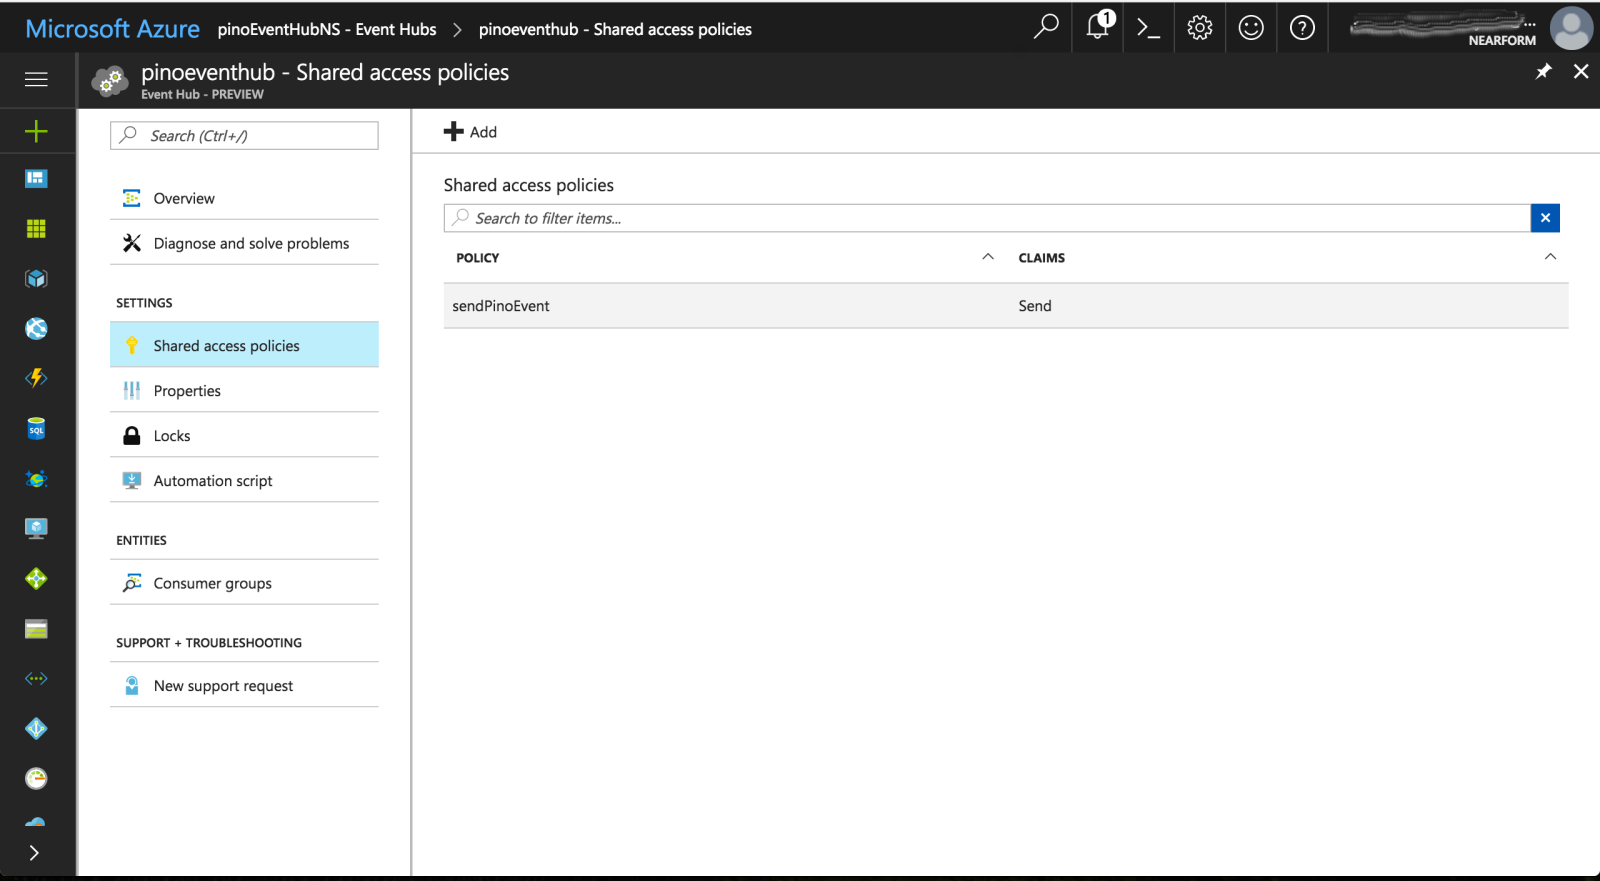
Task: Sort by POLICY column header
Action: (477, 257)
